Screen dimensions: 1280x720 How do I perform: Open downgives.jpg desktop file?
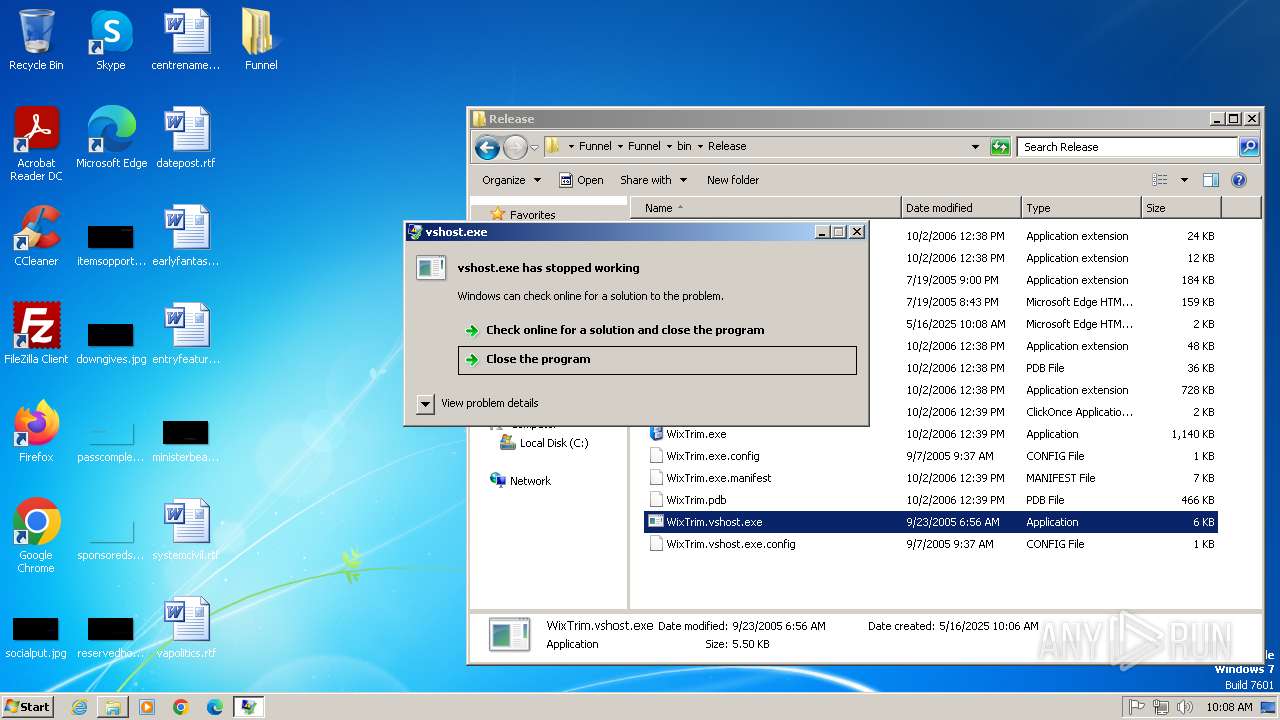pyautogui.click(x=111, y=344)
